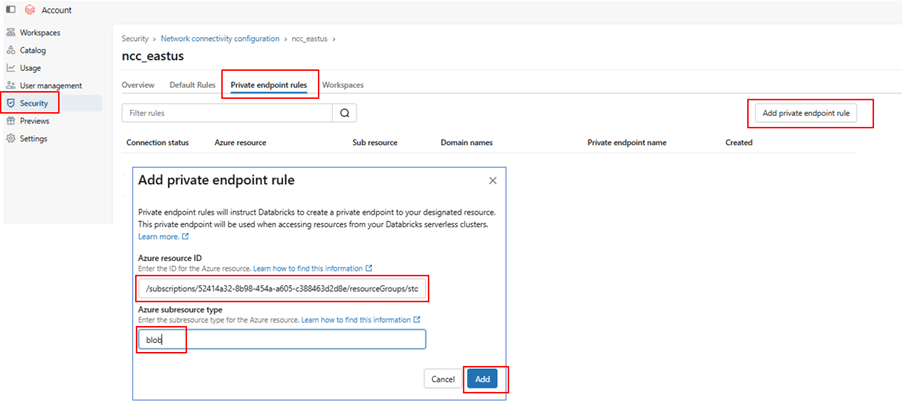902x406 pixels.
Task: Go to Usage in the sidebar
Action: 32,68
